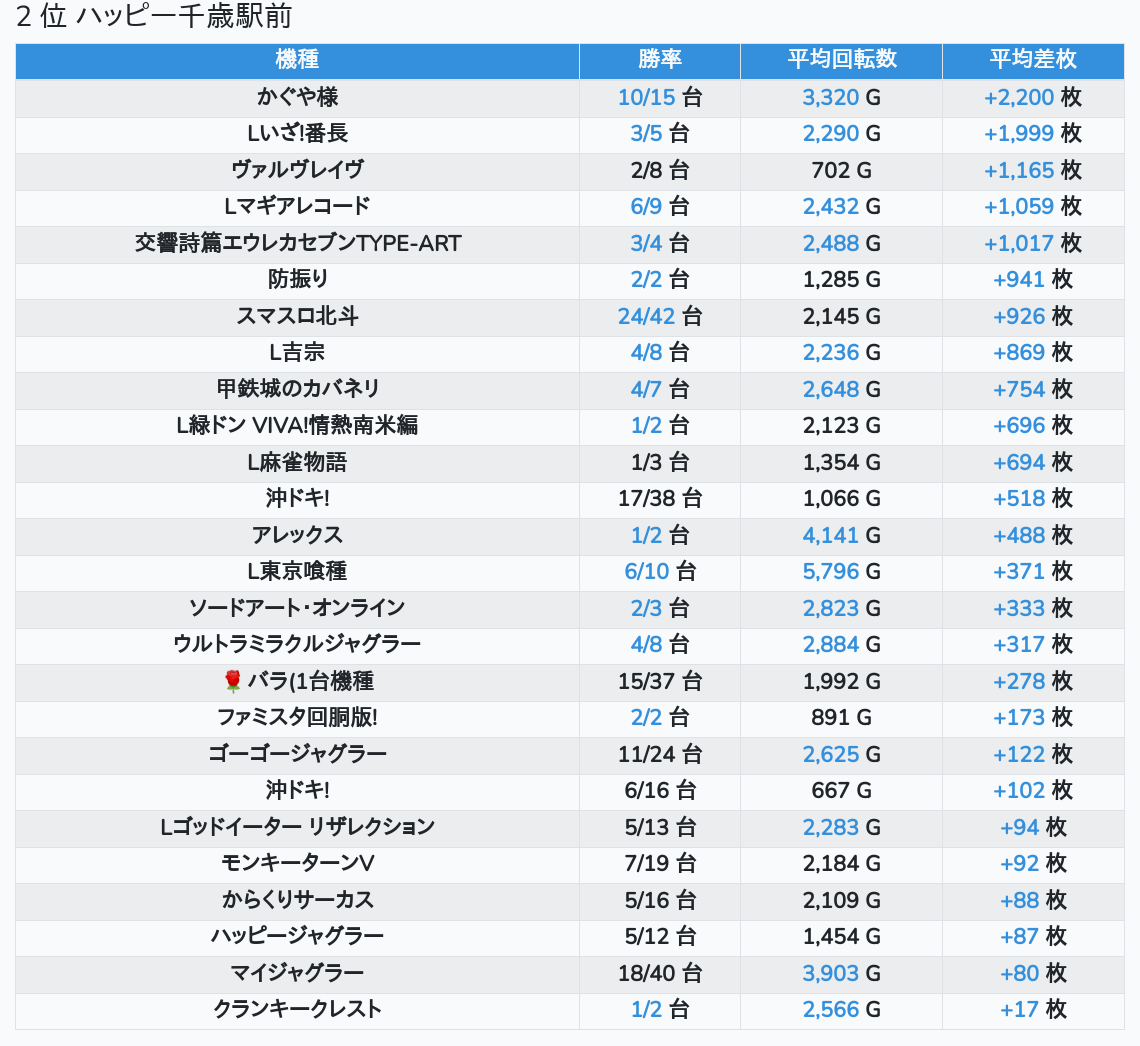The image size is (1140, 1046).
Task: Click the 702 G average spins value
Action: coord(841,170)
